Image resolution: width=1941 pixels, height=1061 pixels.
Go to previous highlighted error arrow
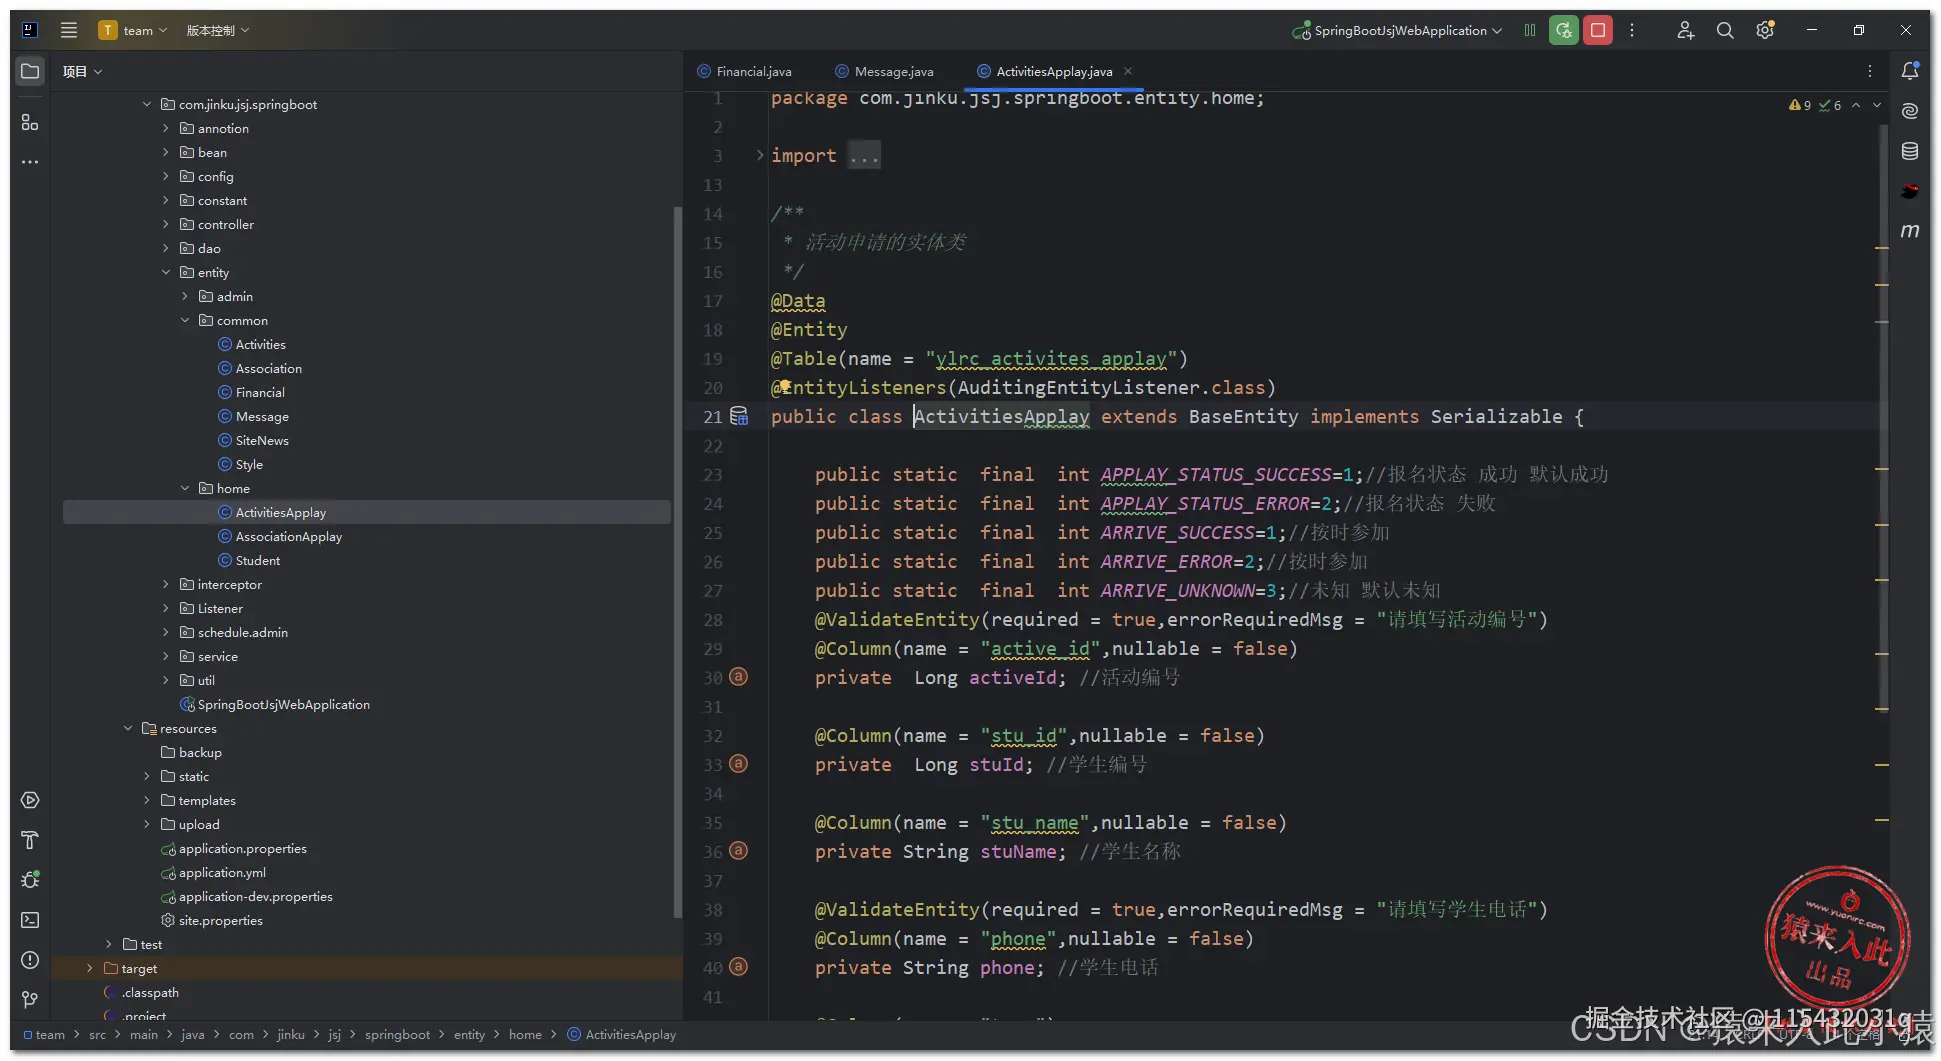pyautogui.click(x=1856, y=105)
